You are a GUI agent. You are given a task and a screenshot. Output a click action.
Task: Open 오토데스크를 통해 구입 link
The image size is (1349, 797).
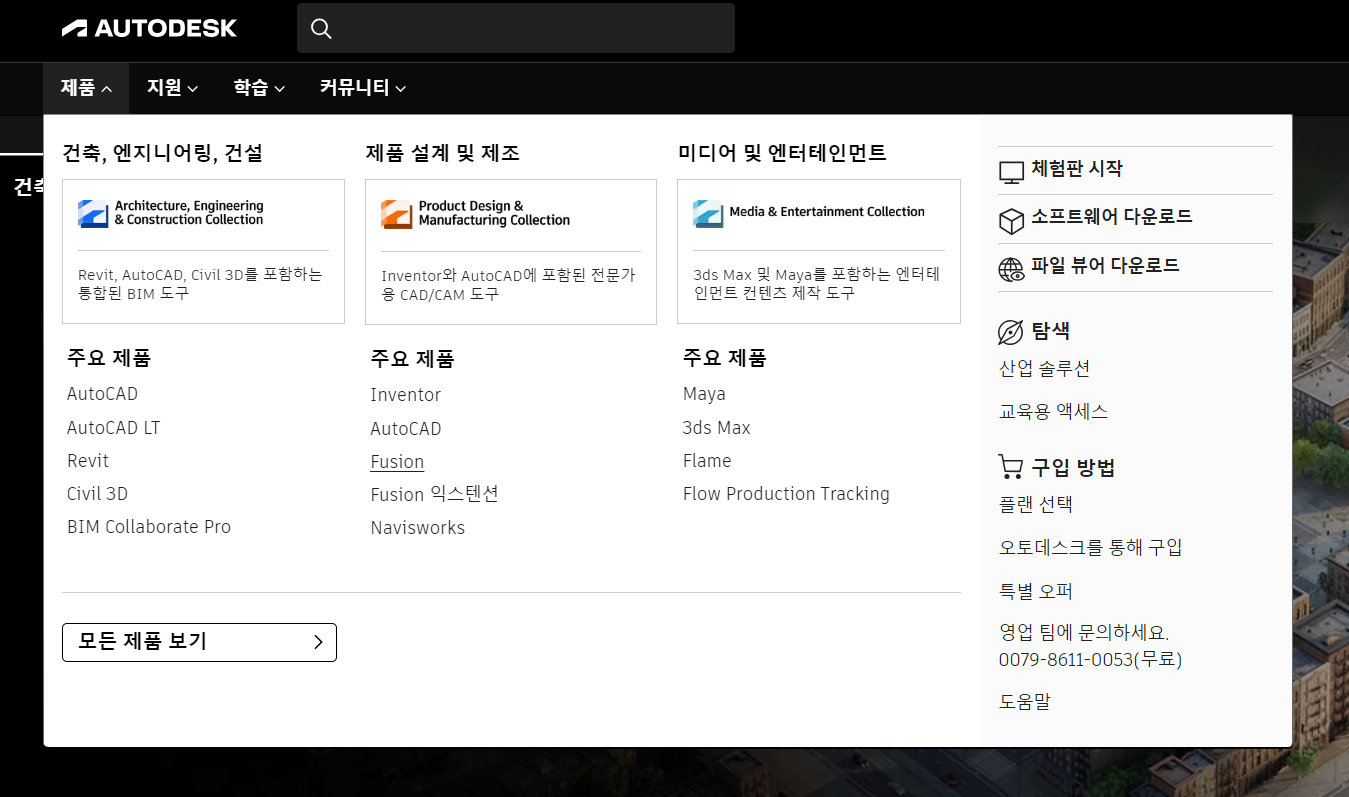click(x=1090, y=548)
